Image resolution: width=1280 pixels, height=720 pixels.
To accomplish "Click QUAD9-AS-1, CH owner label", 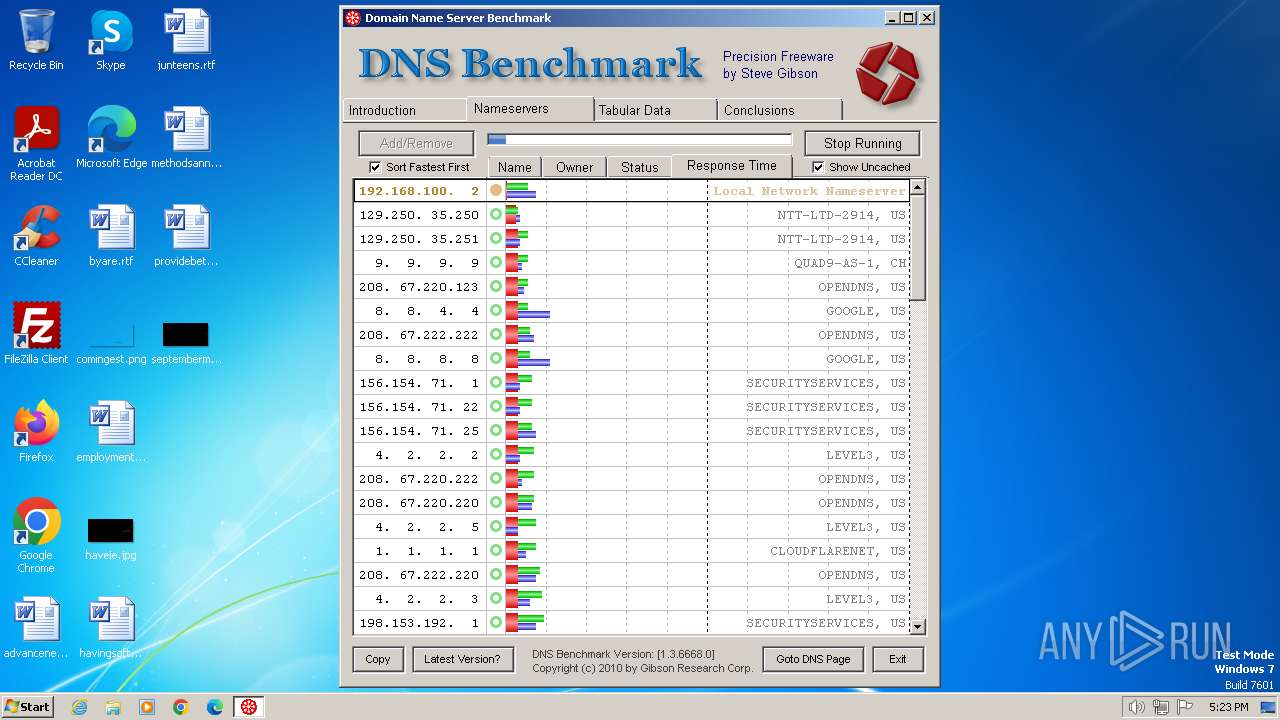I will click(850, 263).
